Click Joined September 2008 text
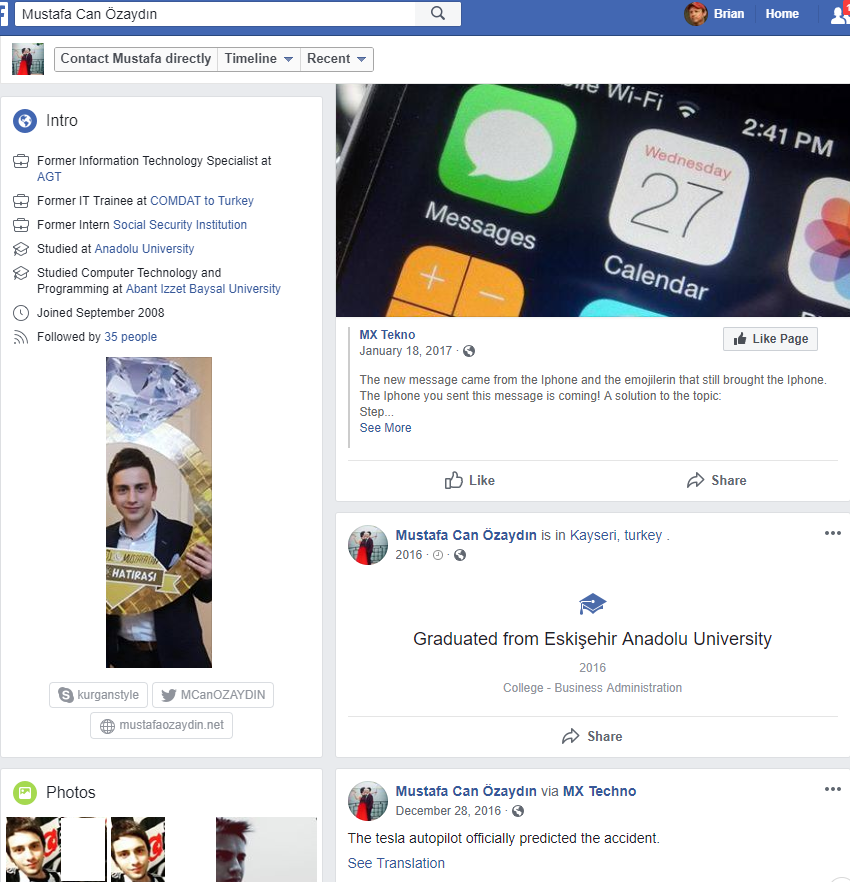This screenshot has width=850, height=882. [101, 313]
